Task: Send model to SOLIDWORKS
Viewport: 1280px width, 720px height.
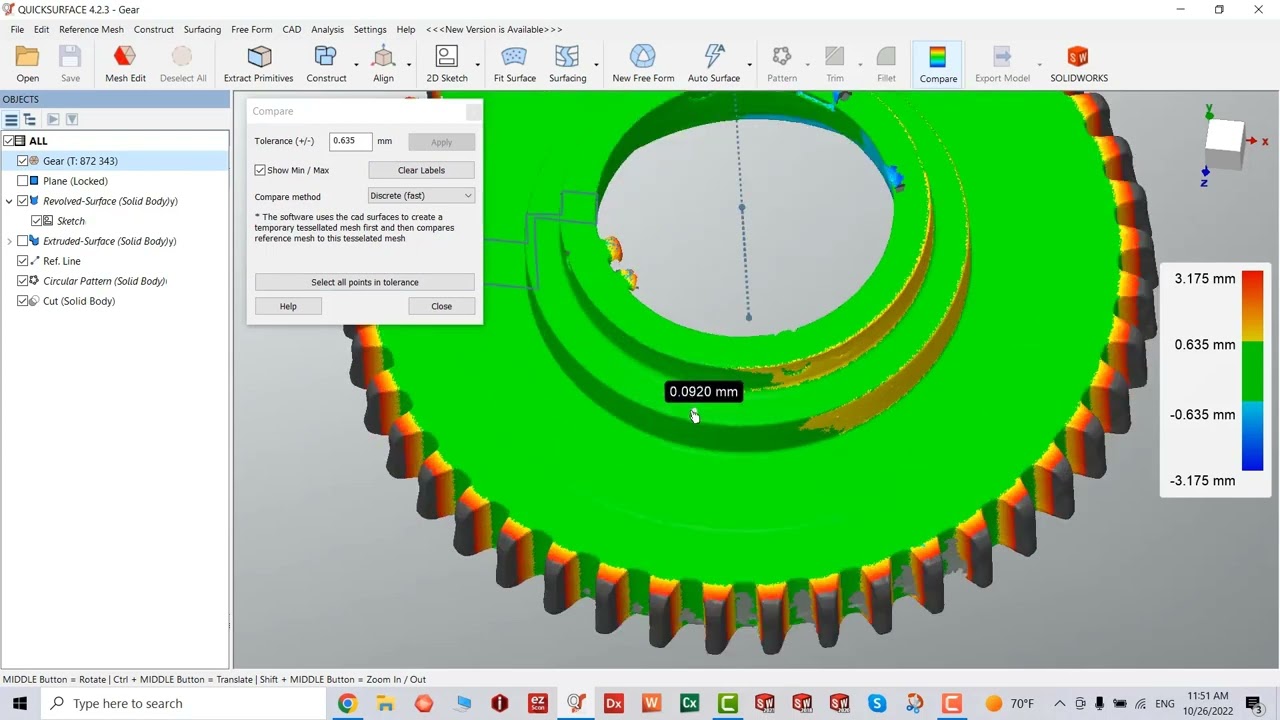Action: [x=1078, y=64]
